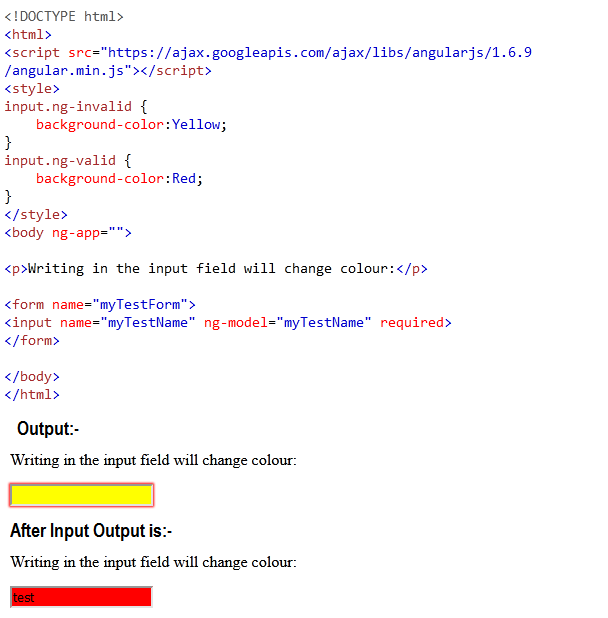Click the output paragraph above the red field
608x618 pixels.
(x=153, y=562)
